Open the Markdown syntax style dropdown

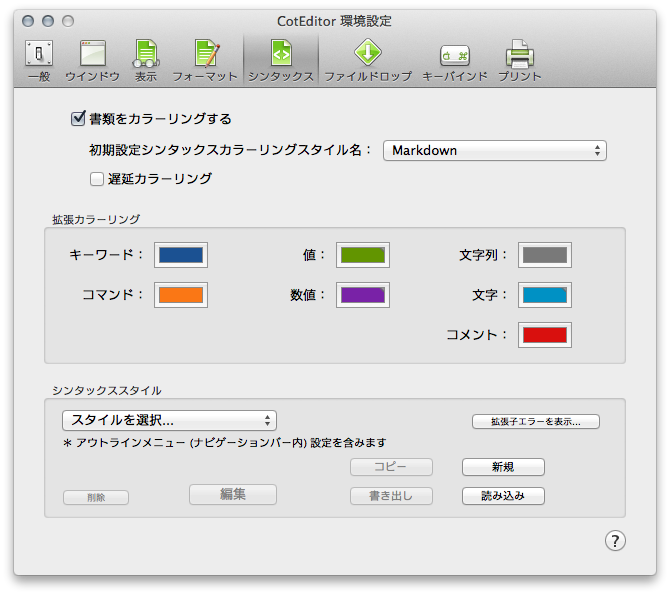(x=495, y=151)
